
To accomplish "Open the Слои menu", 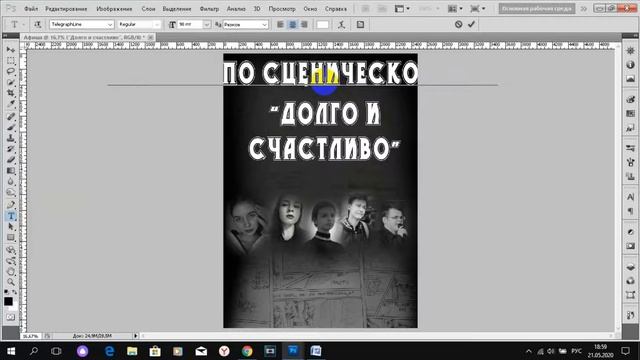I will (148, 9).
